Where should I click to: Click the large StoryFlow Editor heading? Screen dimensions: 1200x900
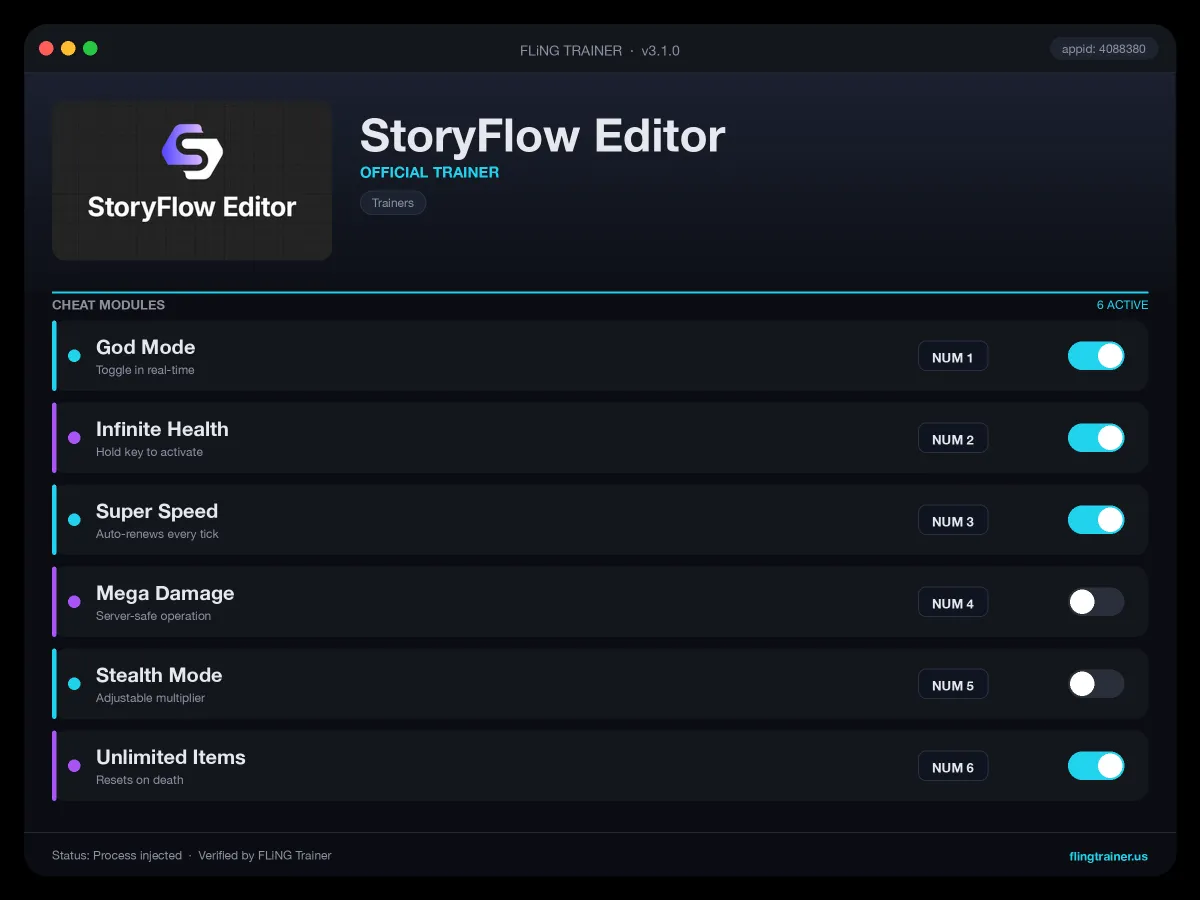click(x=542, y=135)
